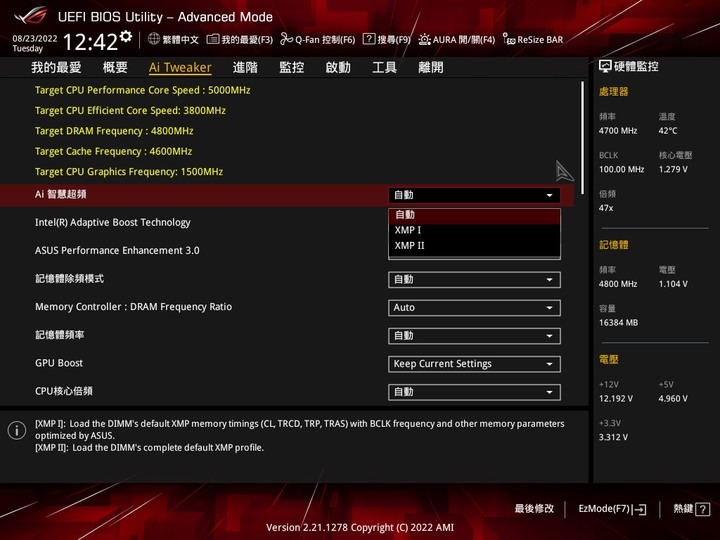Click 繁體中文 language button
This screenshot has width=720, height=540.
pos(173,39)
